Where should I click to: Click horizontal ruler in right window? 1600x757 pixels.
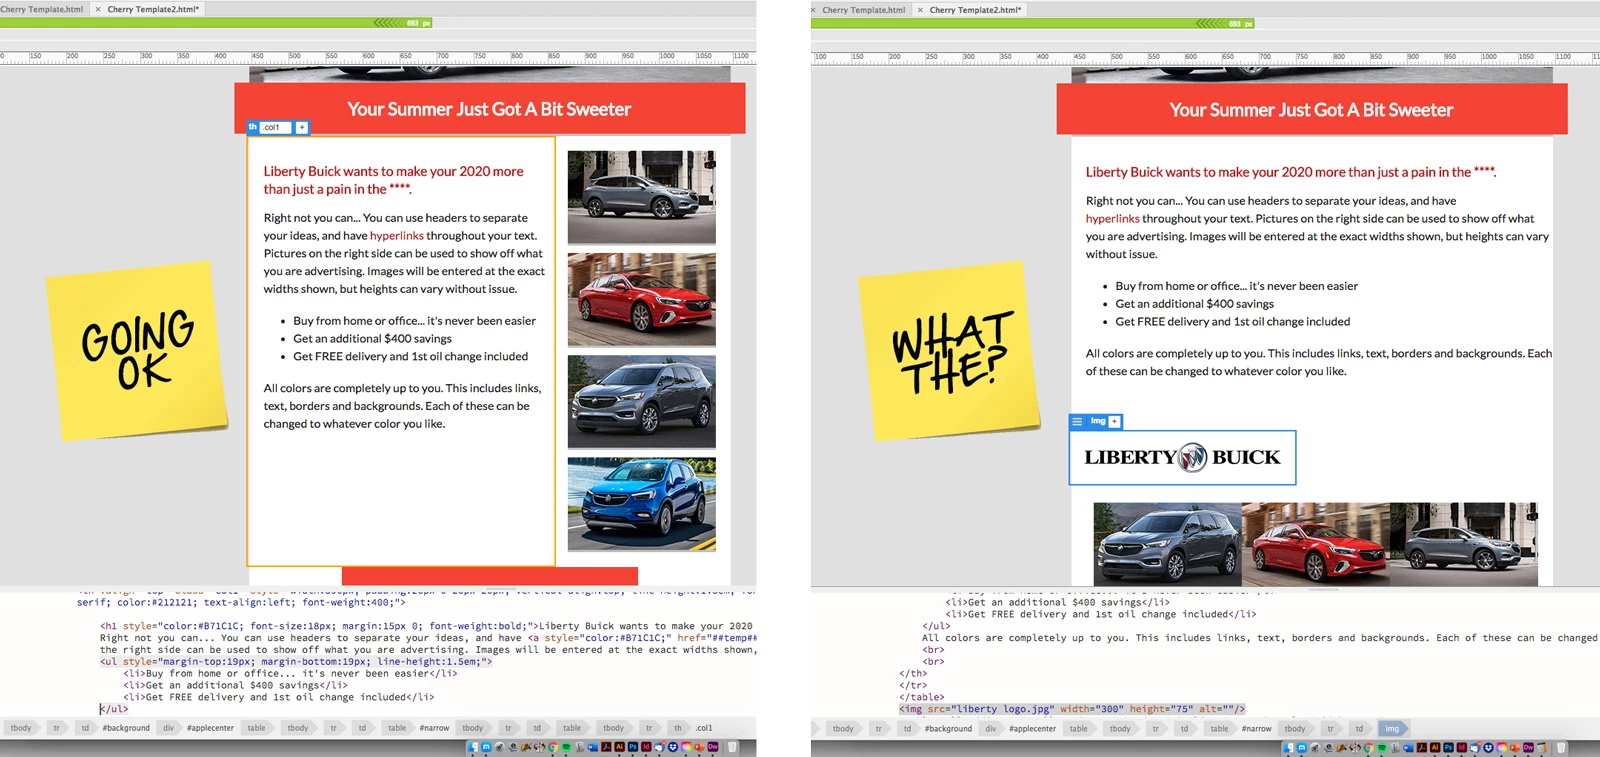[x=1205, y=58]
